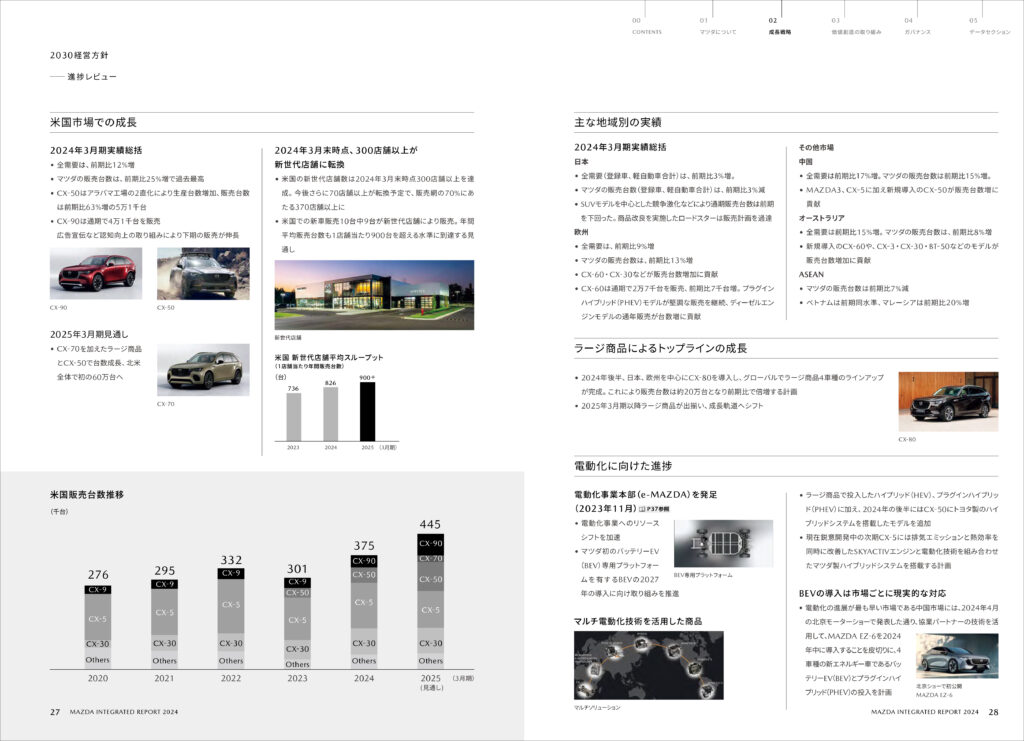Select the オーストラリア region heading

coord(822,218)
